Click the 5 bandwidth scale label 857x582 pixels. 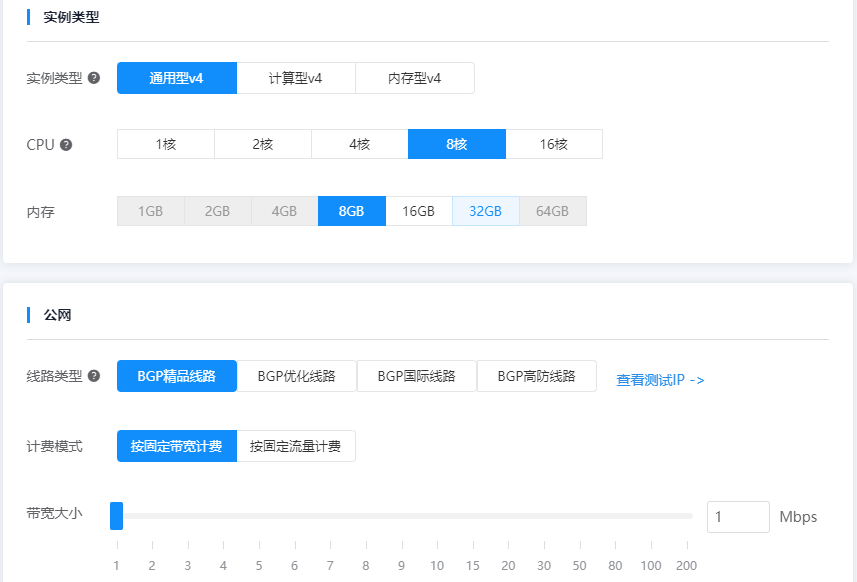coord(259,566)
